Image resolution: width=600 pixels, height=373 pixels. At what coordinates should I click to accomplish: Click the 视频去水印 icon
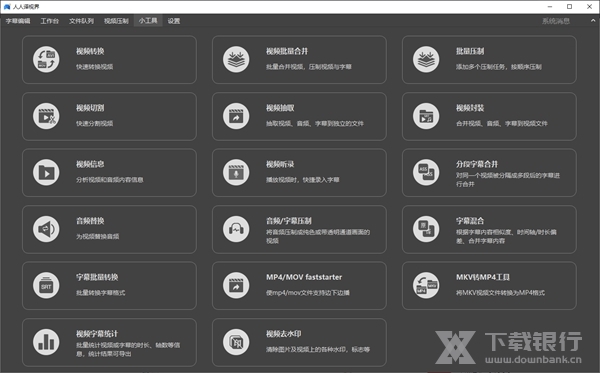click(236, 342)
